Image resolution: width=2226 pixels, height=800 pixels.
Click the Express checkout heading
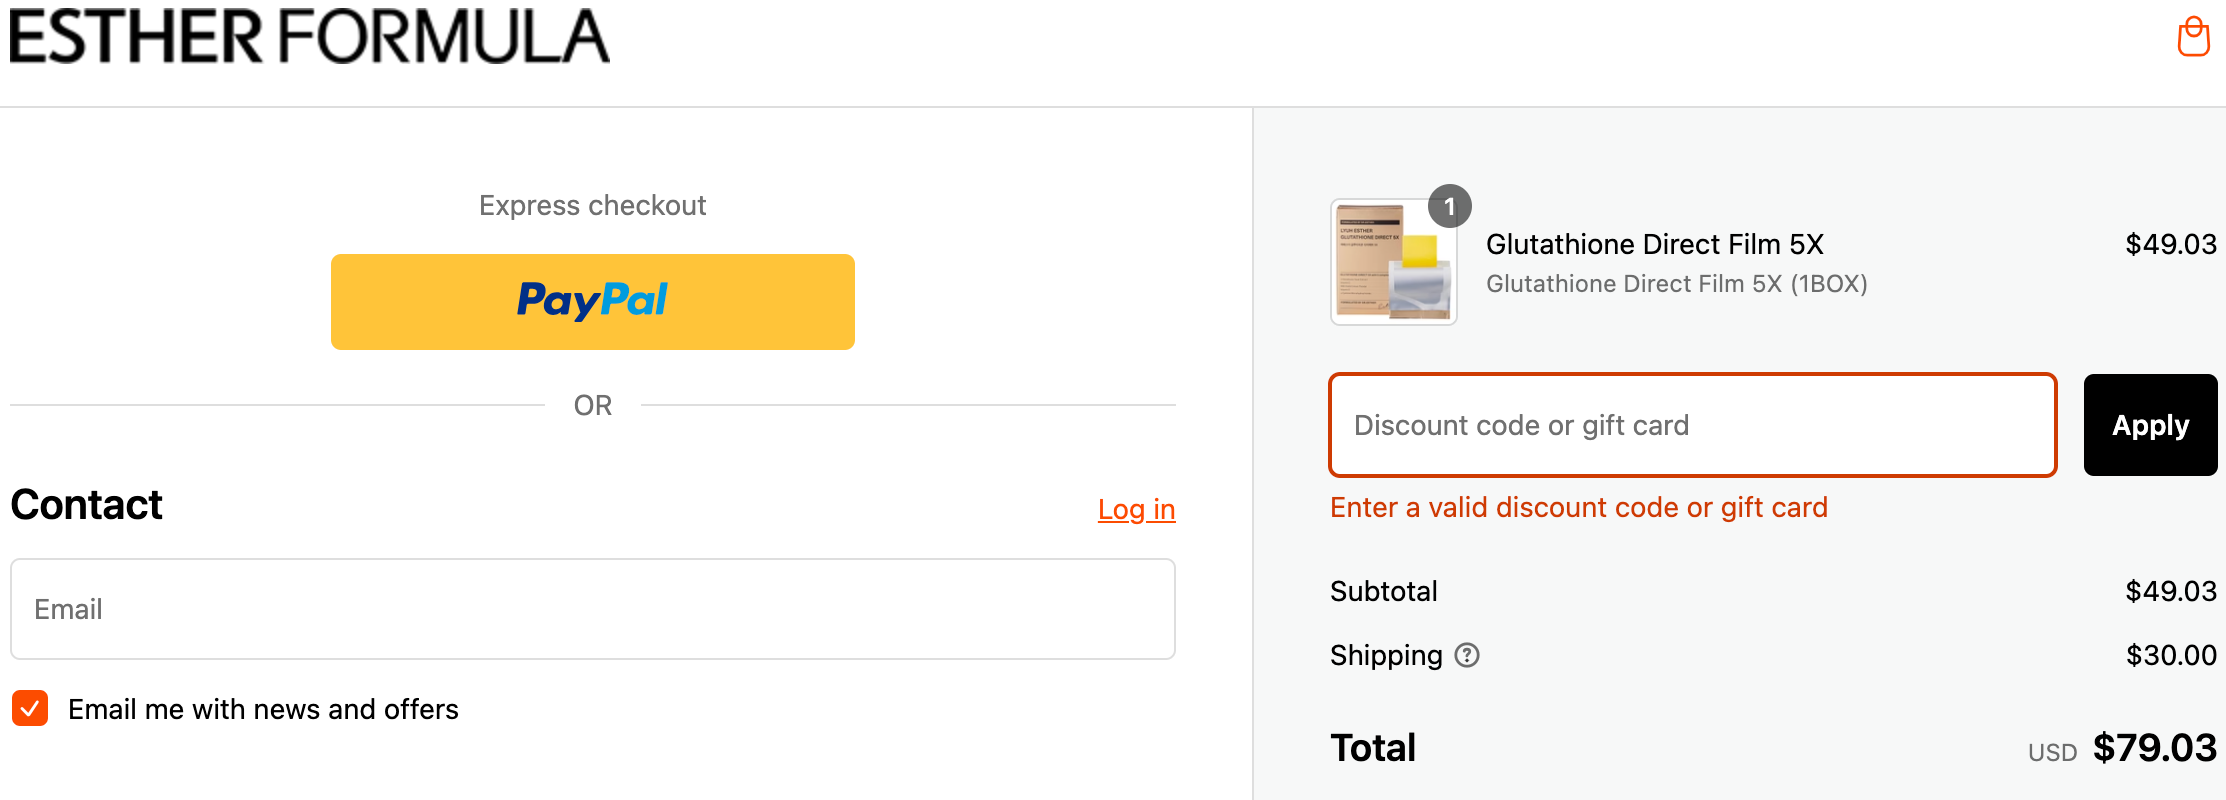tap(592, 205)
